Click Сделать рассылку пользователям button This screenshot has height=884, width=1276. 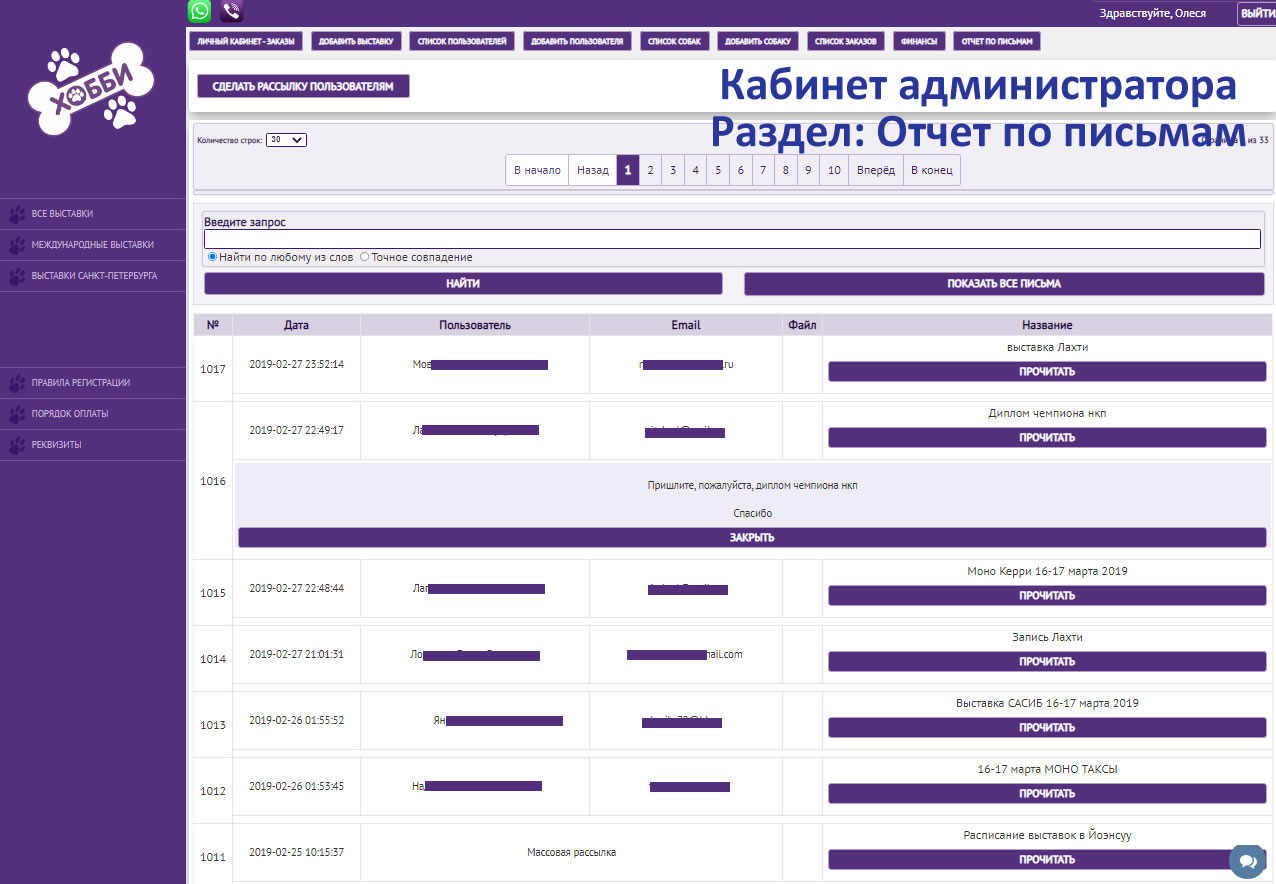tap(303, 86)
